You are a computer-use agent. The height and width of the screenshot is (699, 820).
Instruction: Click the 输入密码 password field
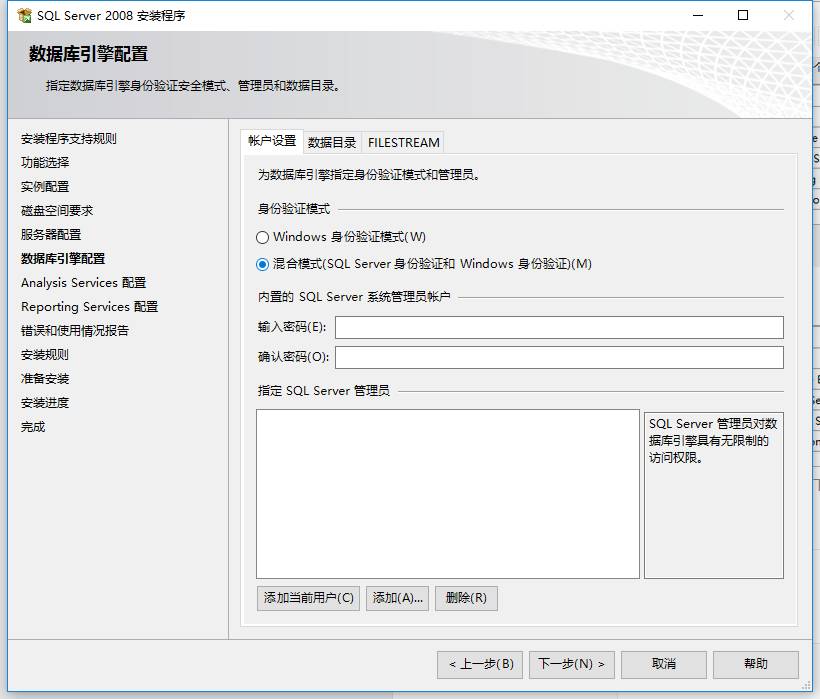[x=559, y=328]
